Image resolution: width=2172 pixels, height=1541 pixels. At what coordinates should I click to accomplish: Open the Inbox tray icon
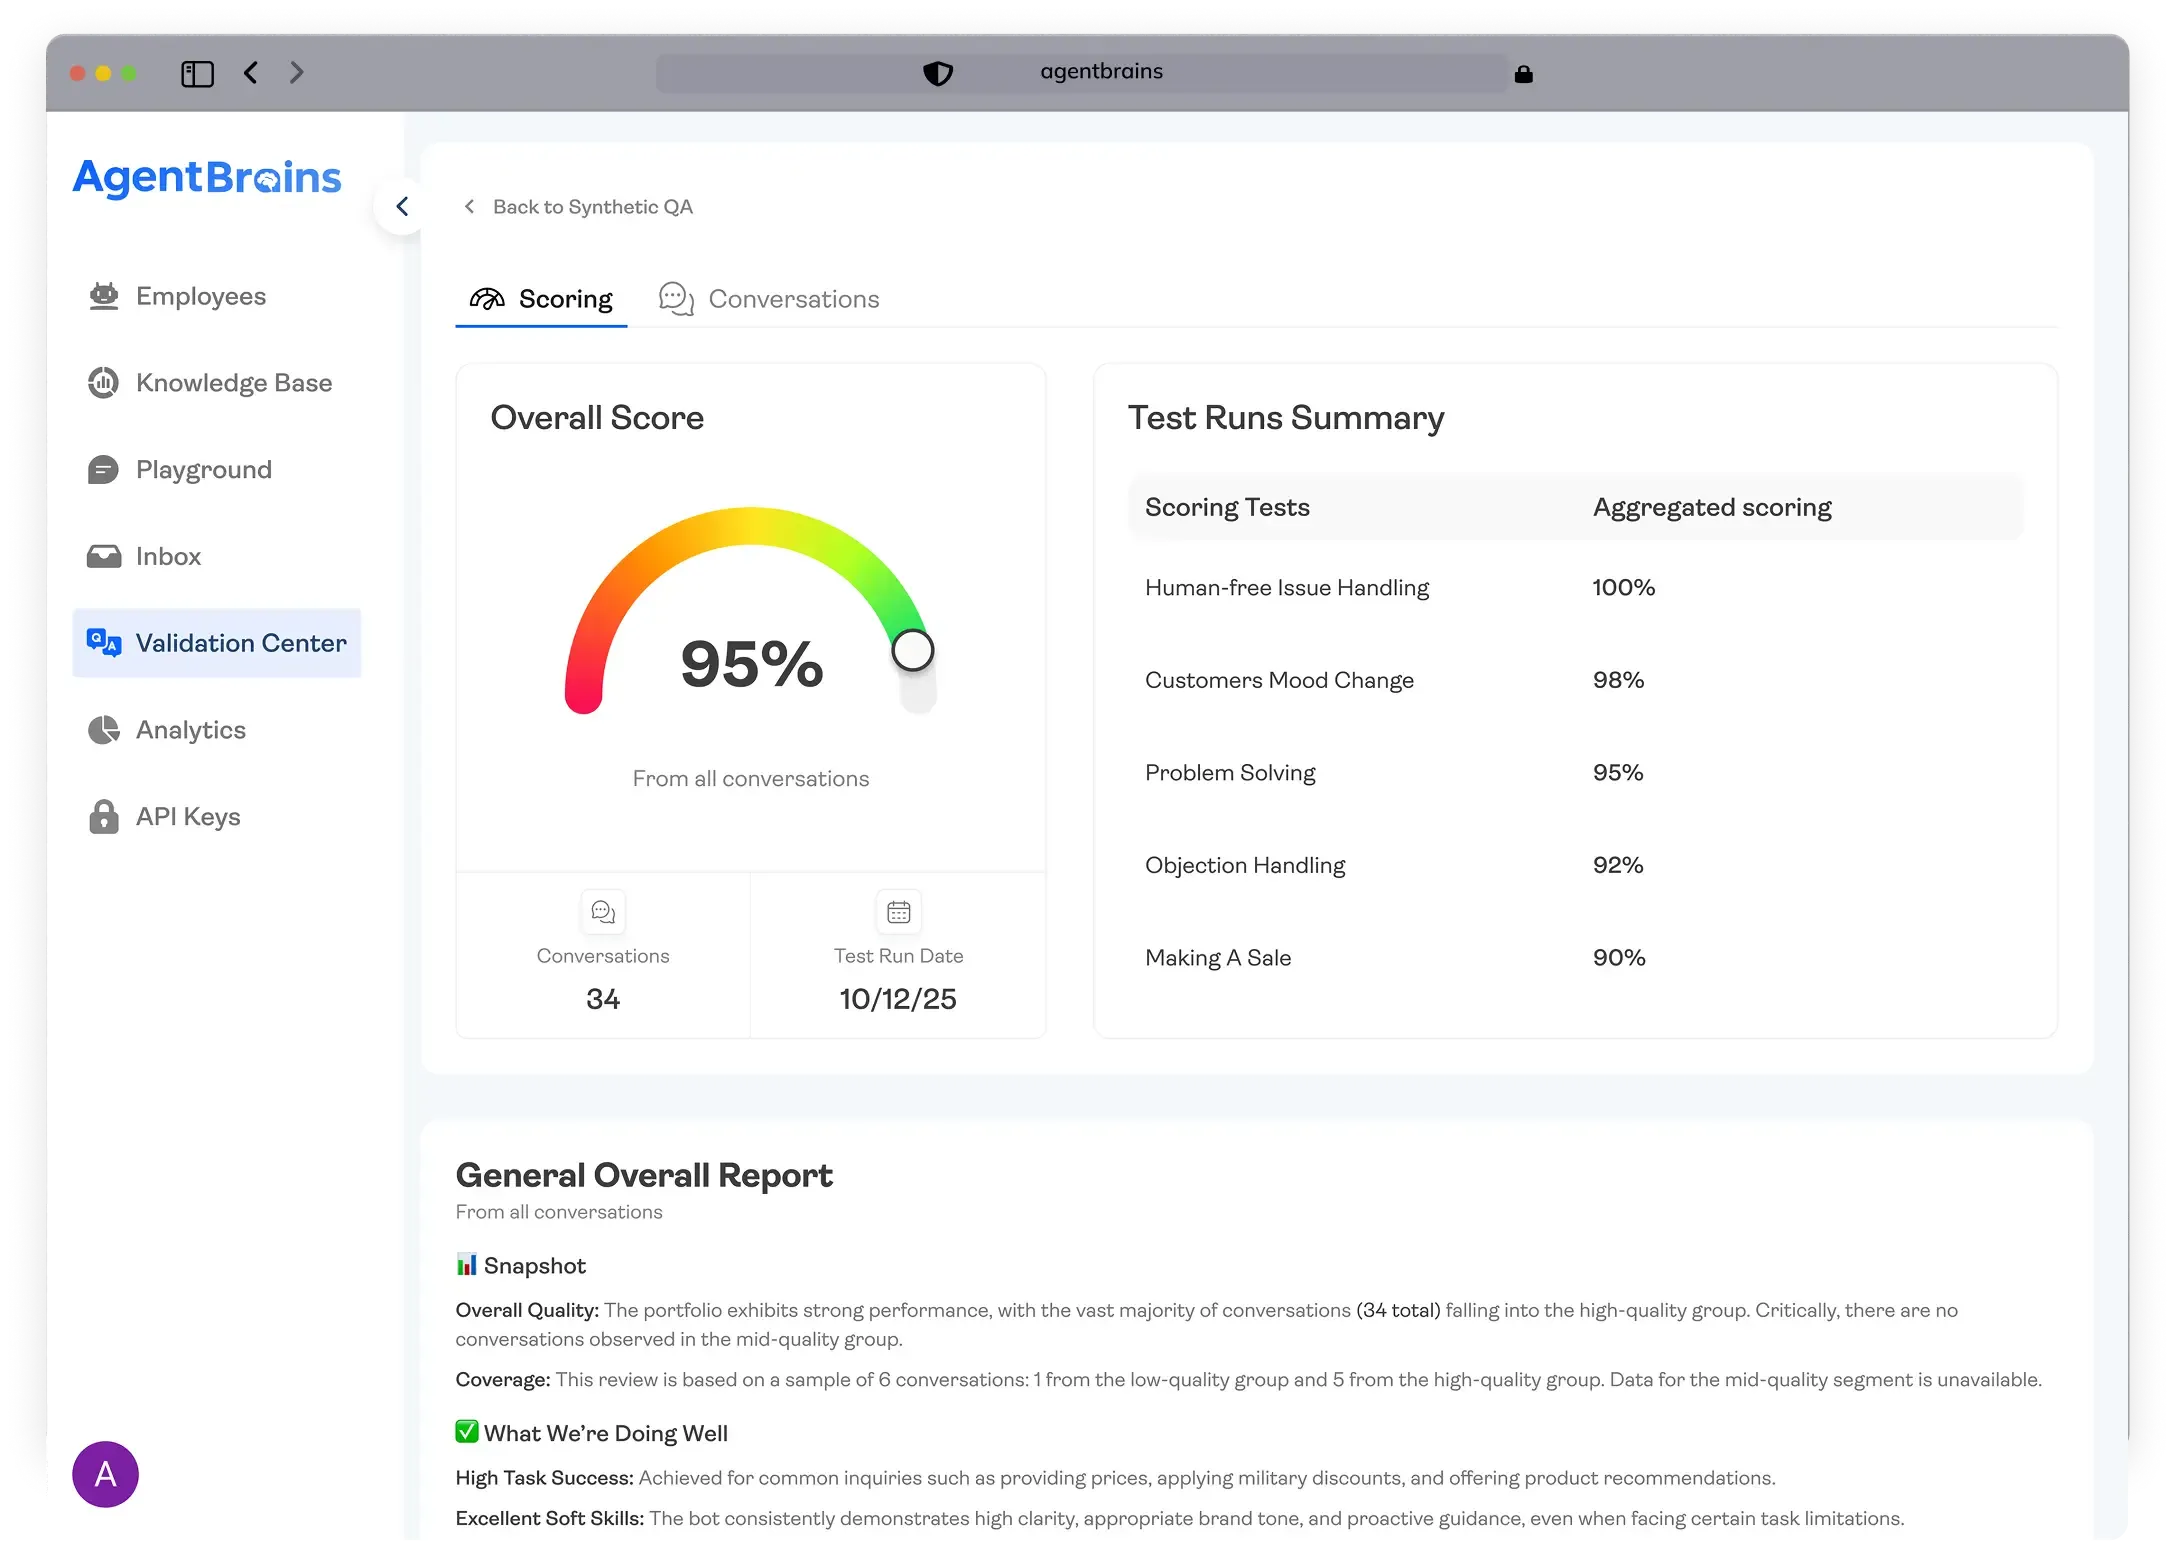(104, 556)
